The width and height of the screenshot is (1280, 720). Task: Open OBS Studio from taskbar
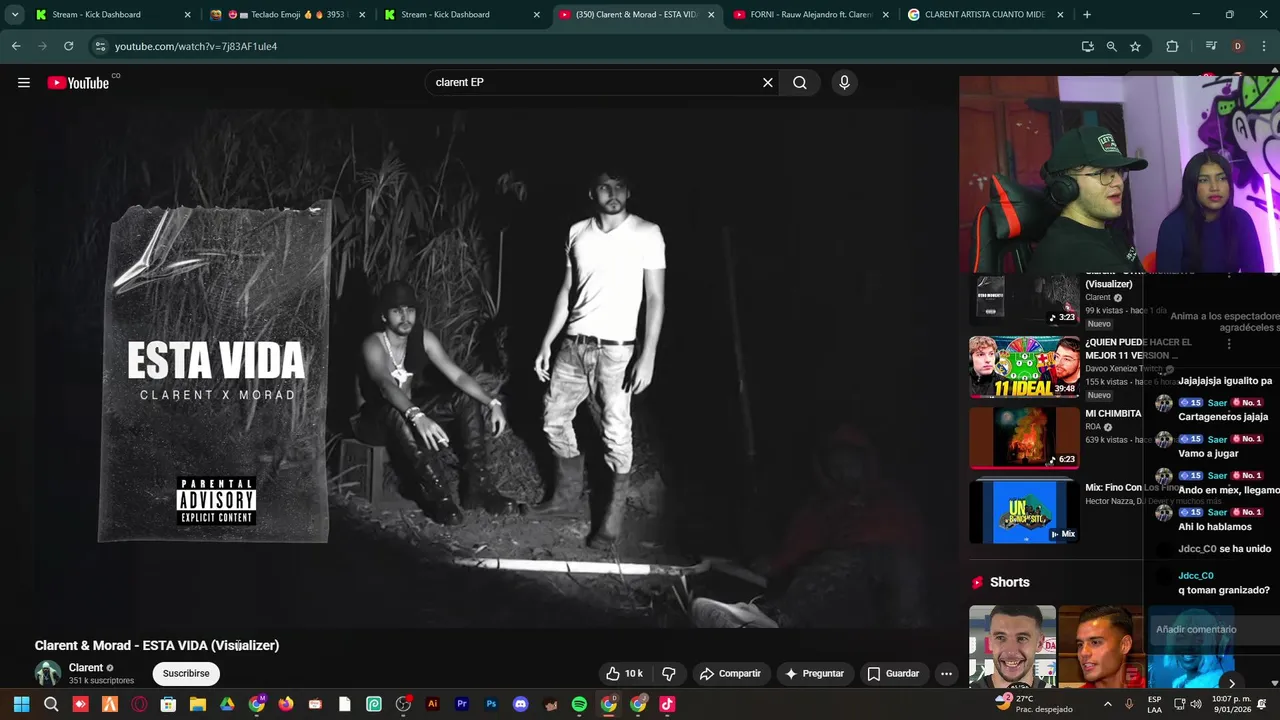403,704
